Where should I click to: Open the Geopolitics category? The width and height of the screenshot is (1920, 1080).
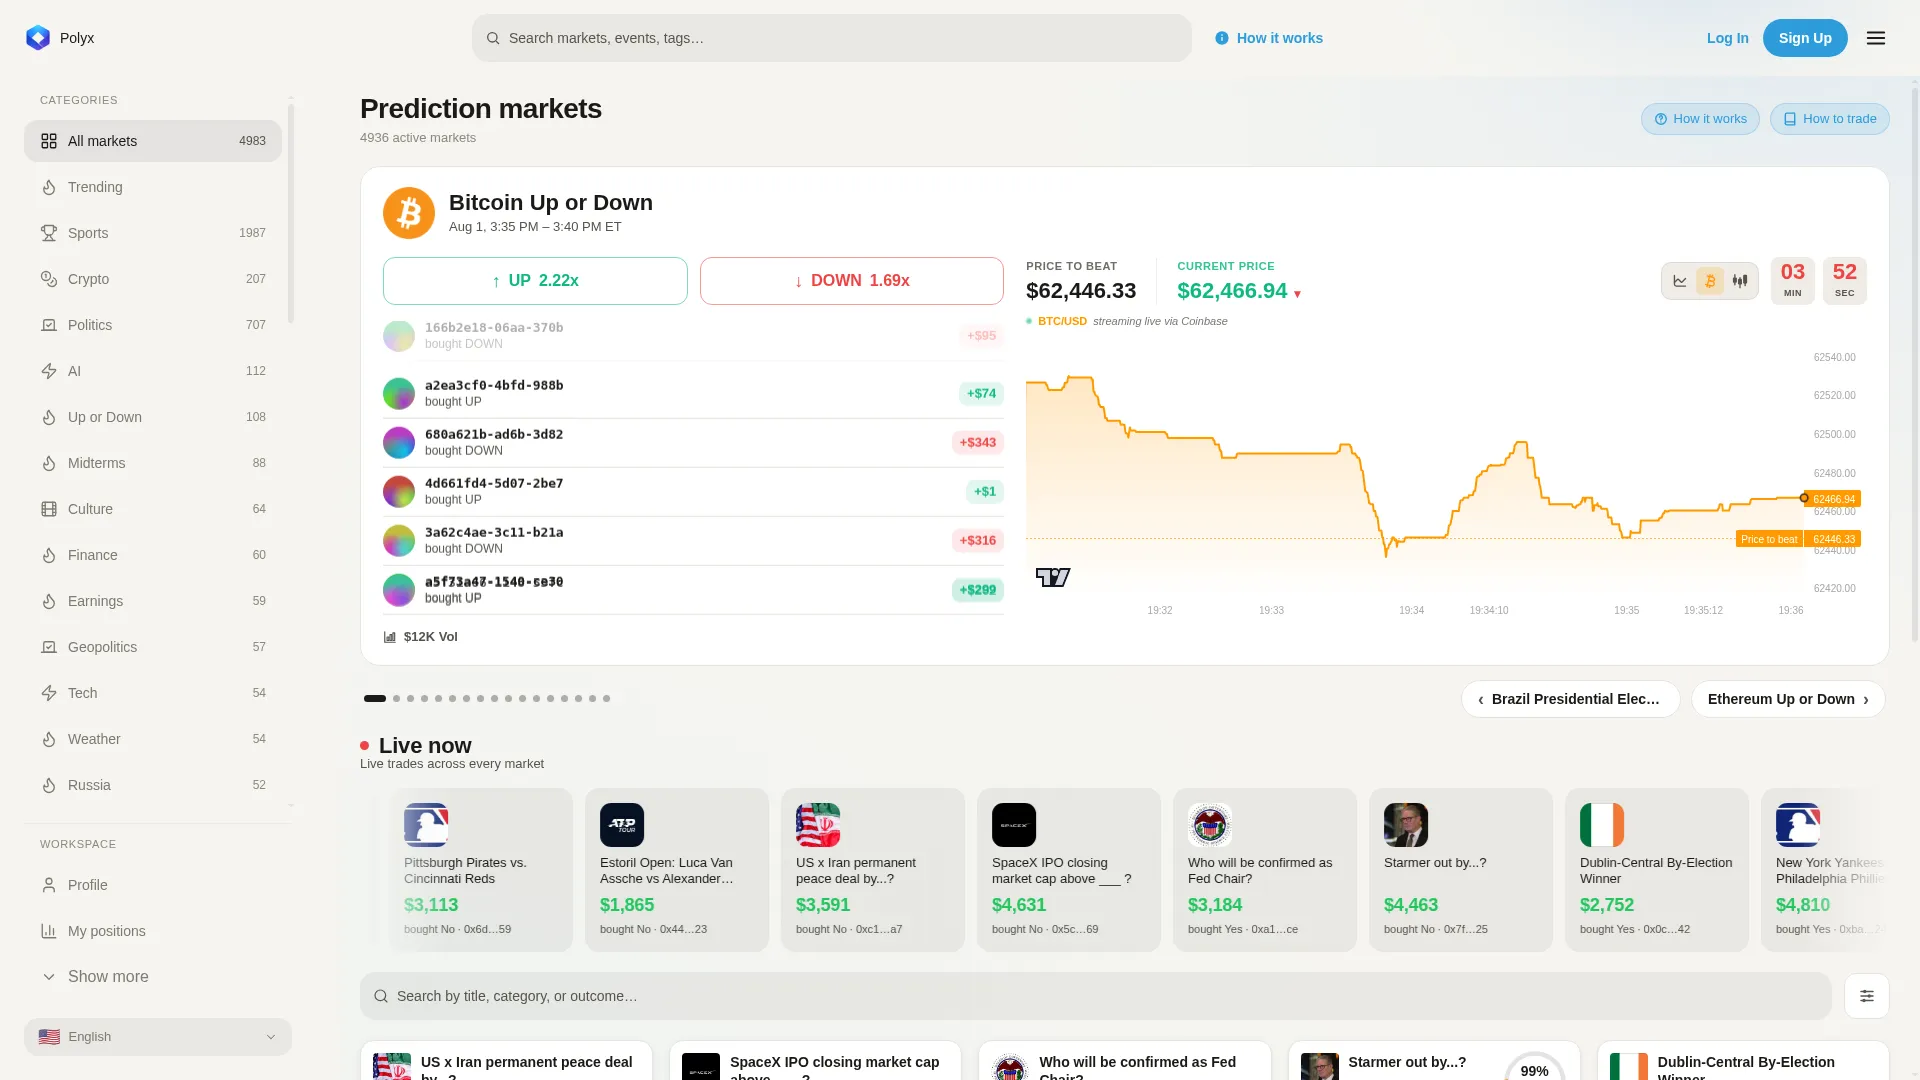click(153, 647)
